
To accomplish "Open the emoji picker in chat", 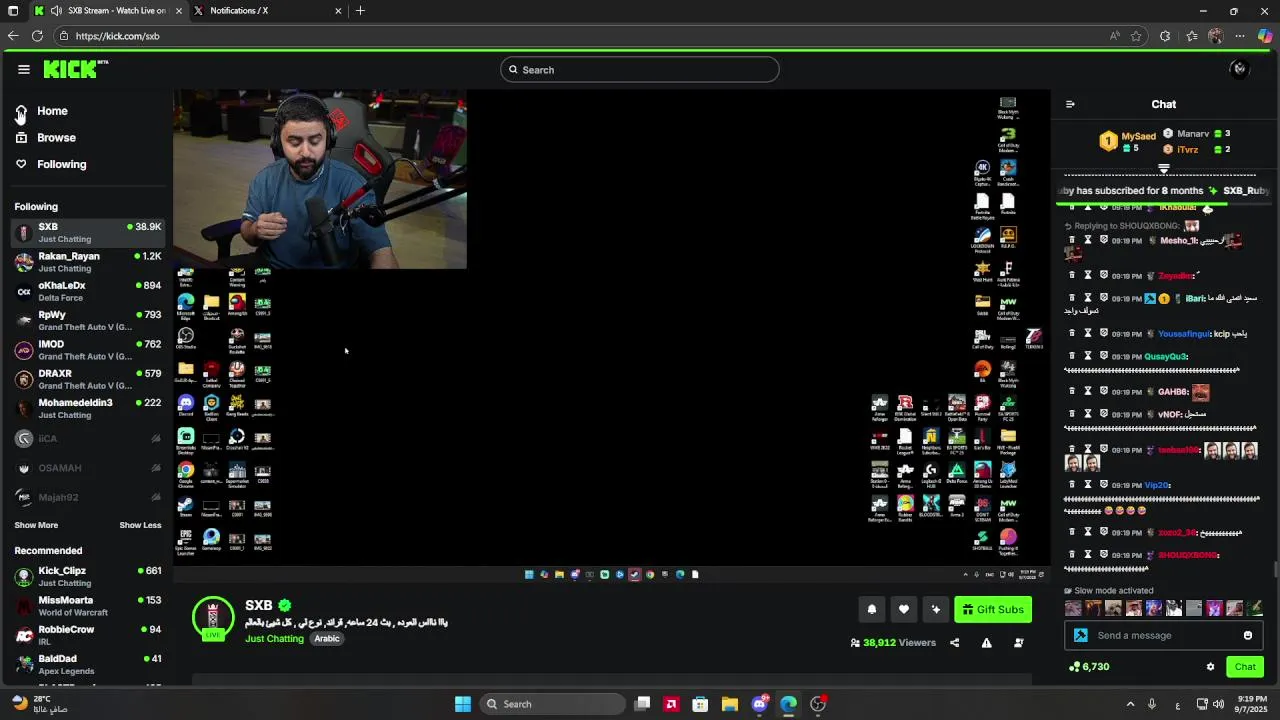I will point(1248,635).
